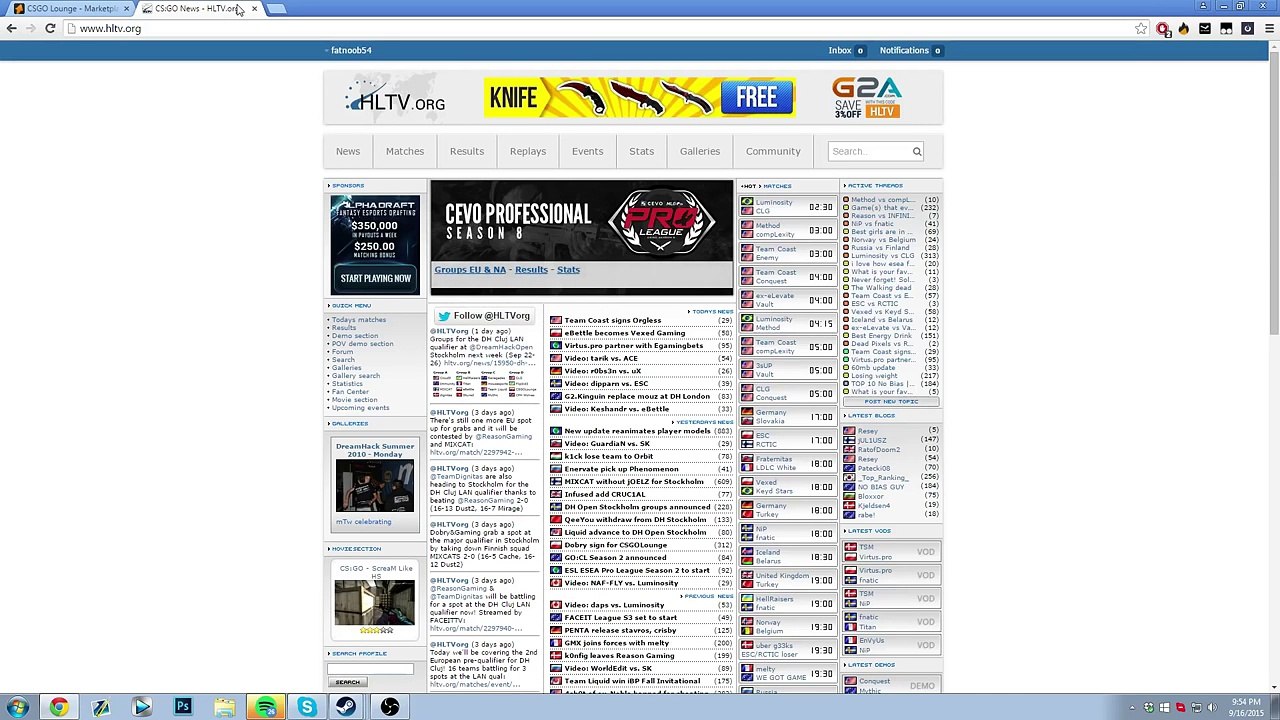Click POV demo section in Quick Menu
Image resolution: width=1280 pixels, height=720 pixels.
point(362,344)
